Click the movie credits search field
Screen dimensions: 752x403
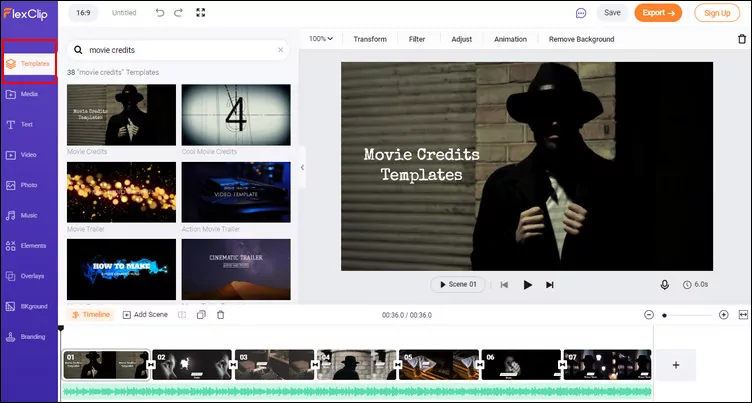(x=177, y=50)
